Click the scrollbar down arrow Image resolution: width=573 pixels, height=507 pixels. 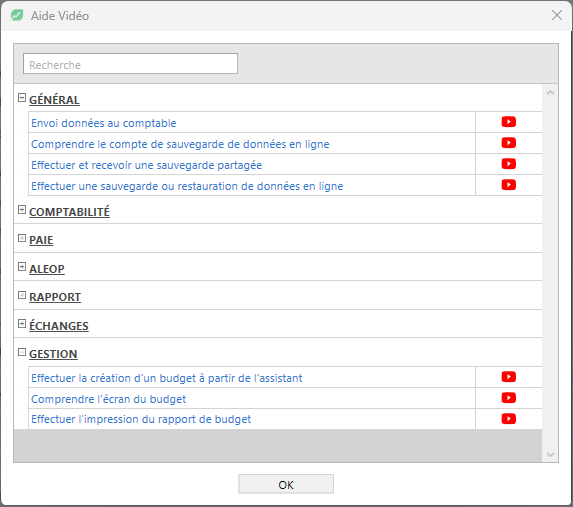pos(550,454)
